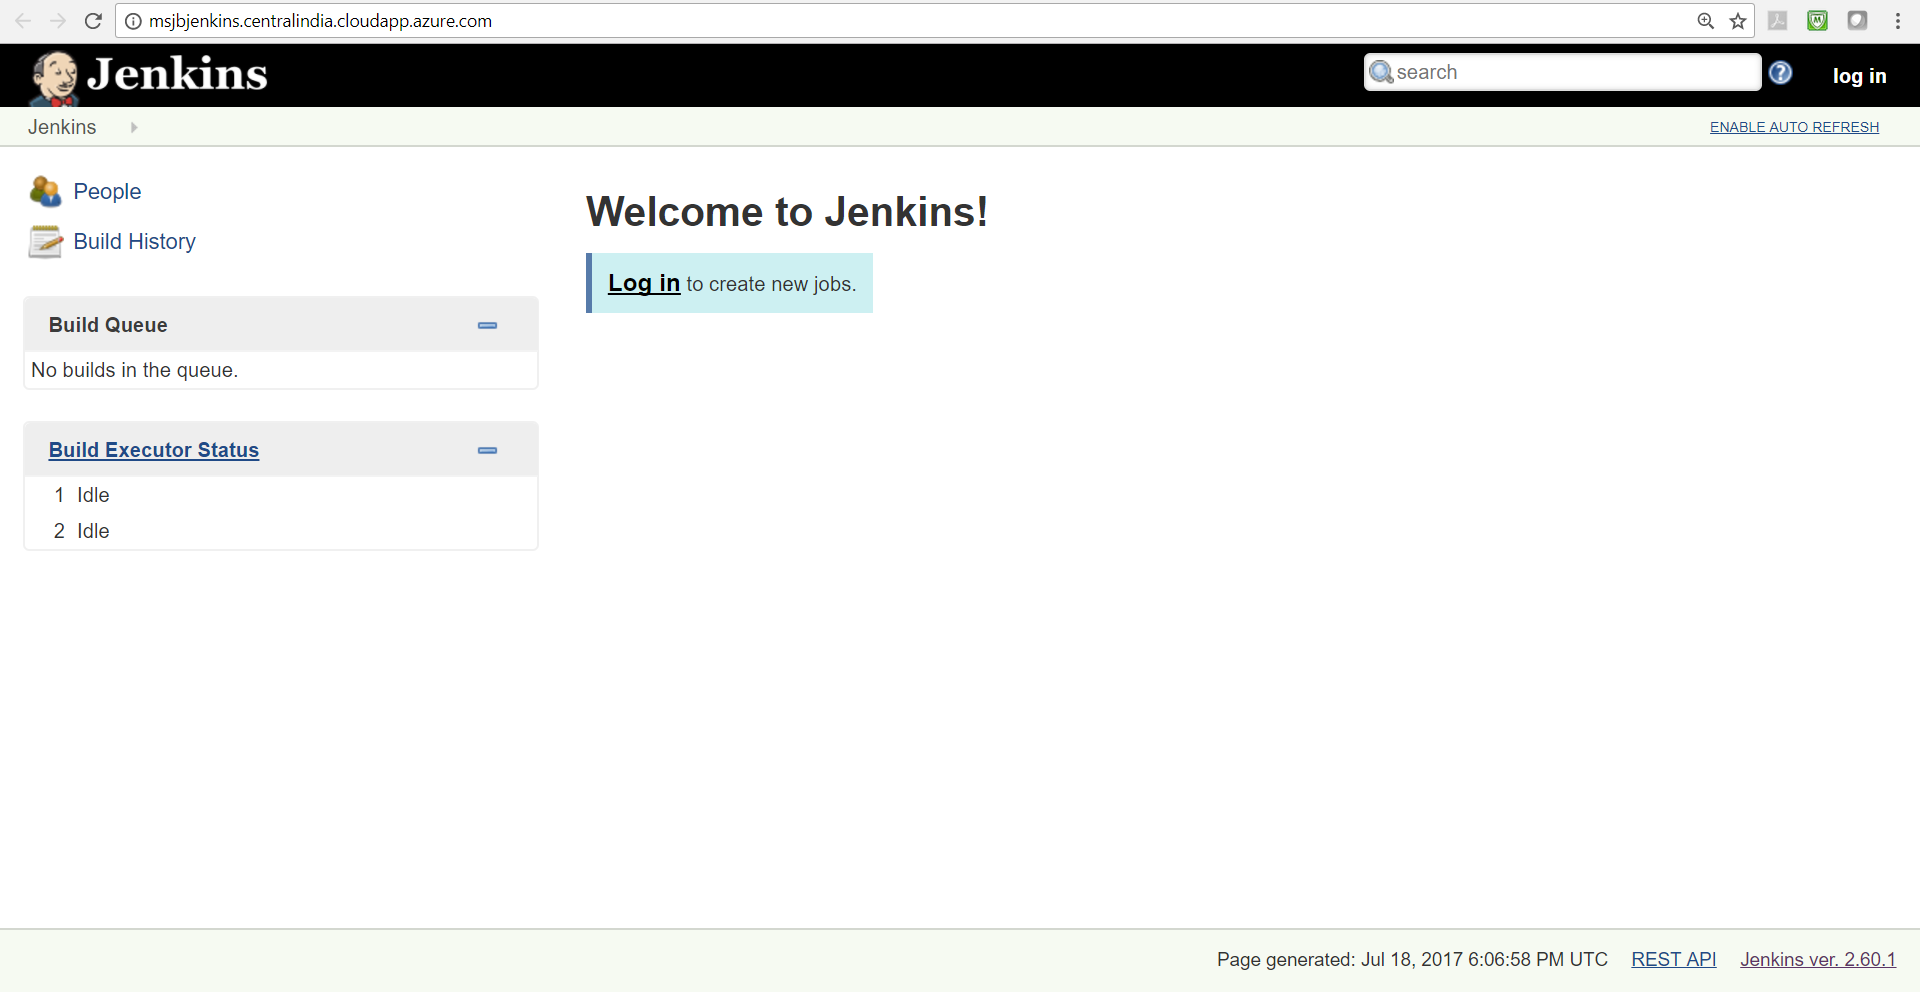Enable auto refresh link
The height and width of the screenshot is (992, 1920).
(x=1794, y=127)
